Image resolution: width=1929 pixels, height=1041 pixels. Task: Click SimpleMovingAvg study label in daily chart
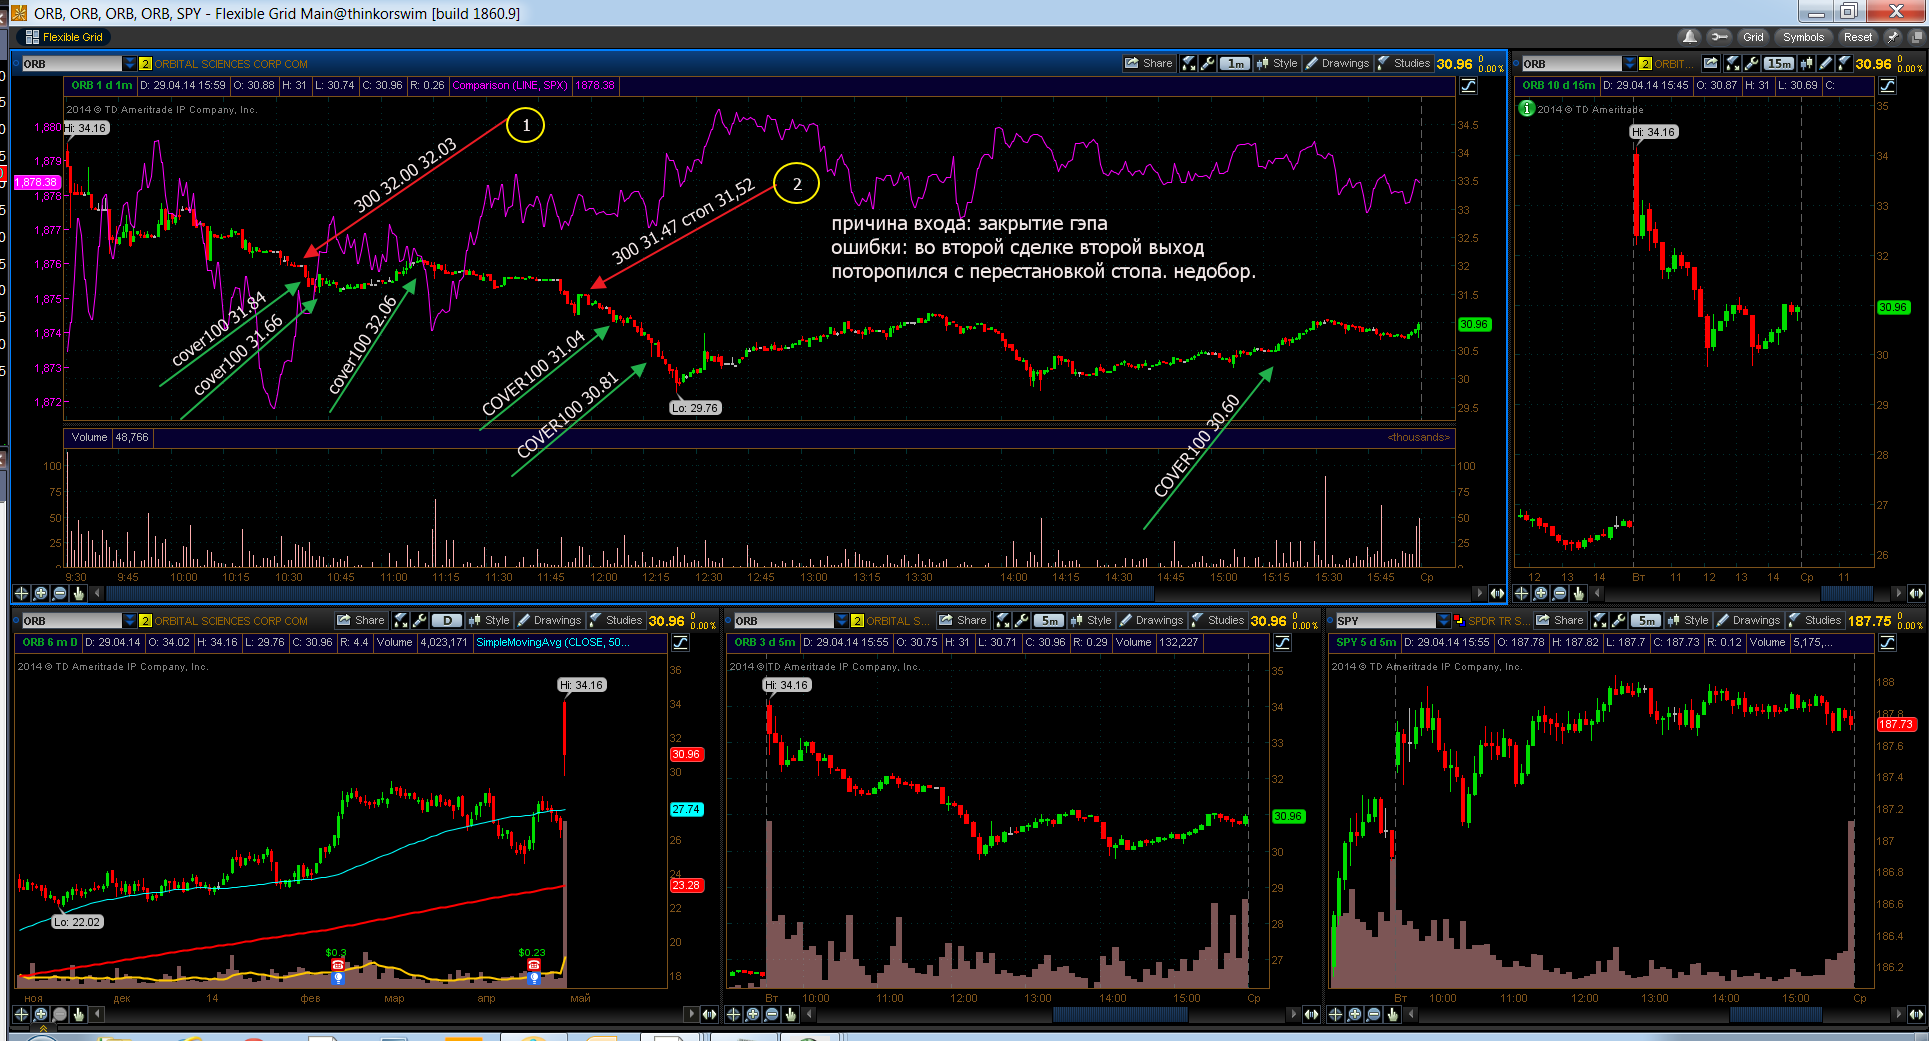(552, 643)
